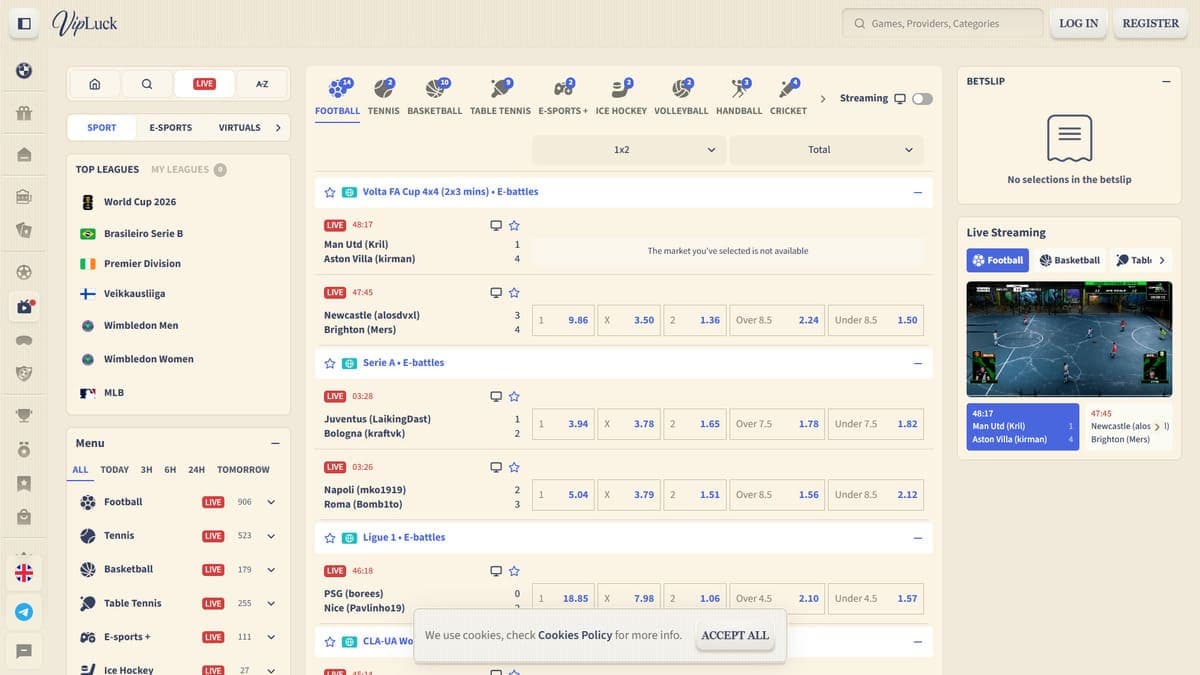Star the PSG vs Nice match
The width and height of the screenshot is (1200, 675).
pyautogui.click(x=514, y=571)
